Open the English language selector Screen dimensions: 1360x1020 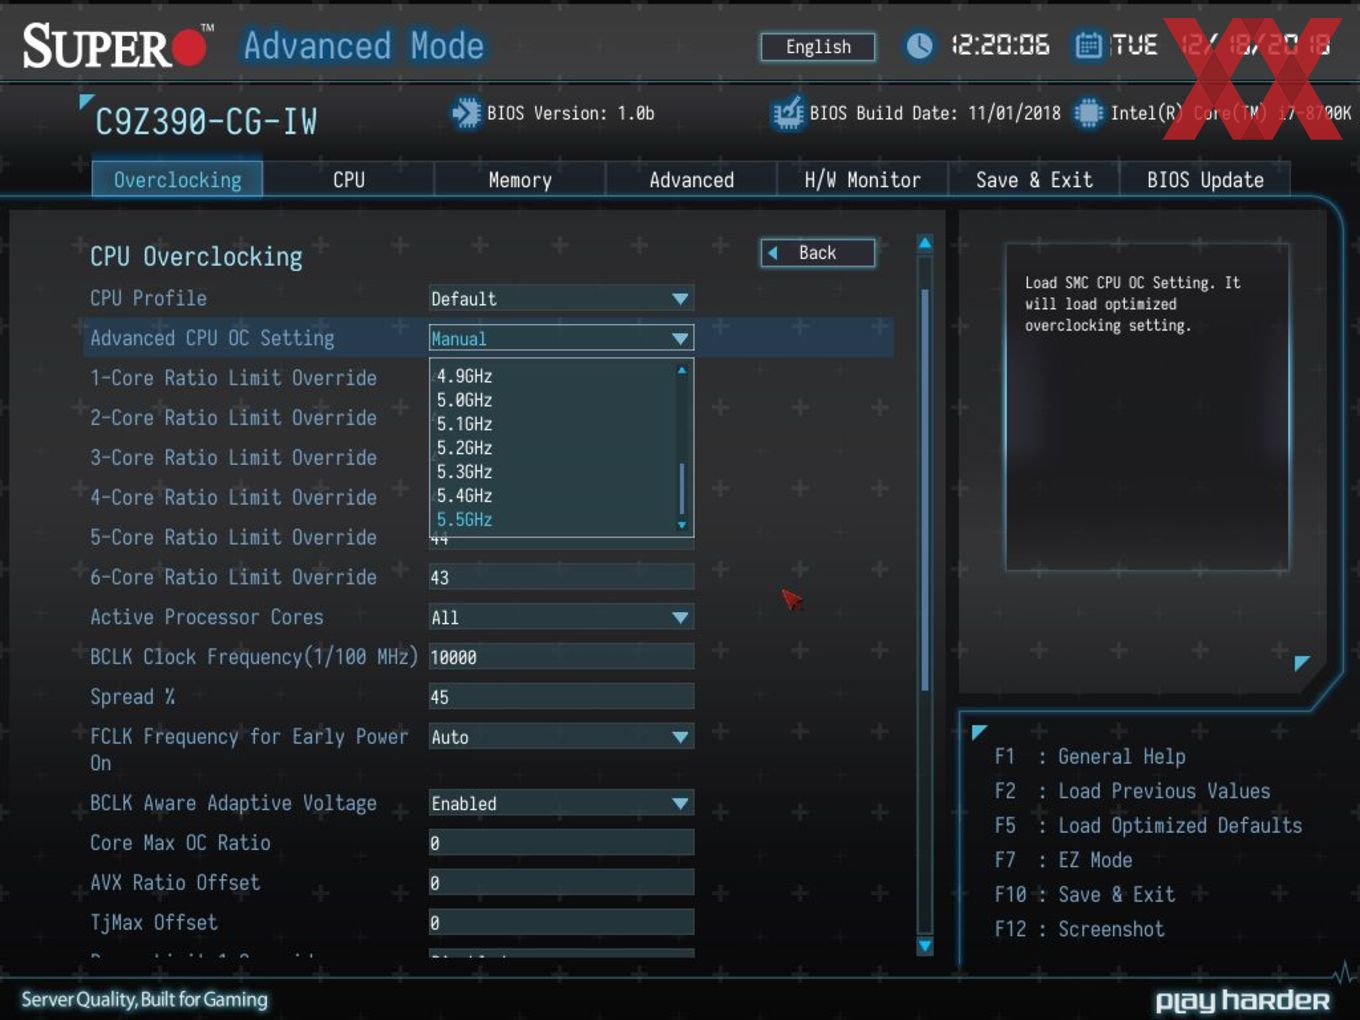point(818,47)
